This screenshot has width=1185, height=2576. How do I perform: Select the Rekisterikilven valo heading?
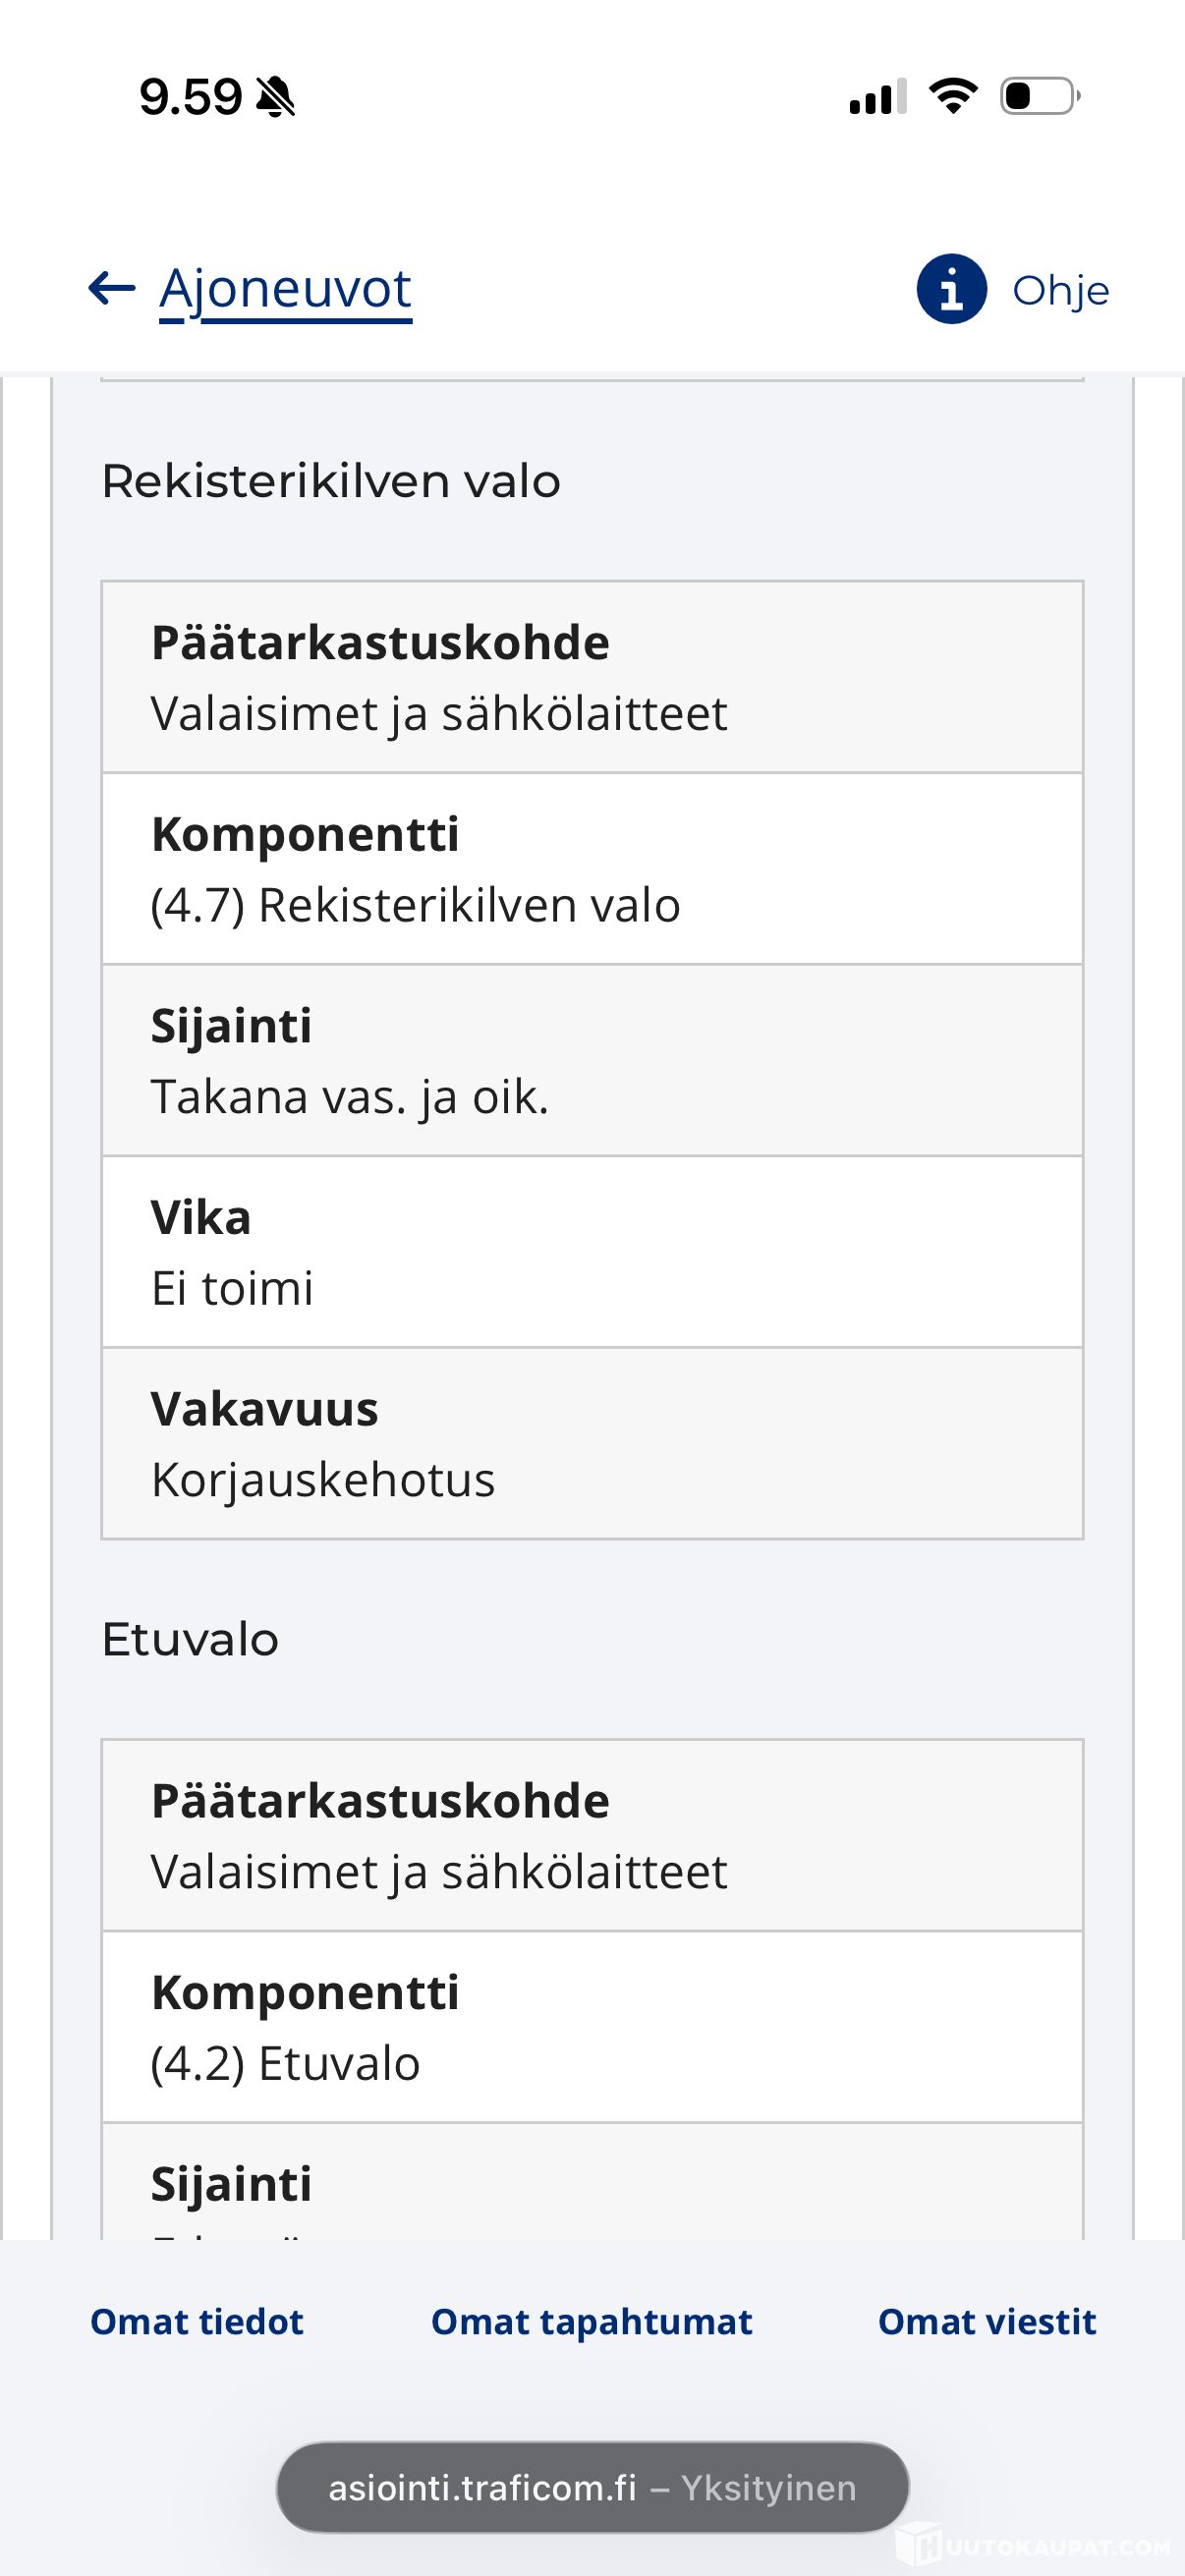(331, 481)
